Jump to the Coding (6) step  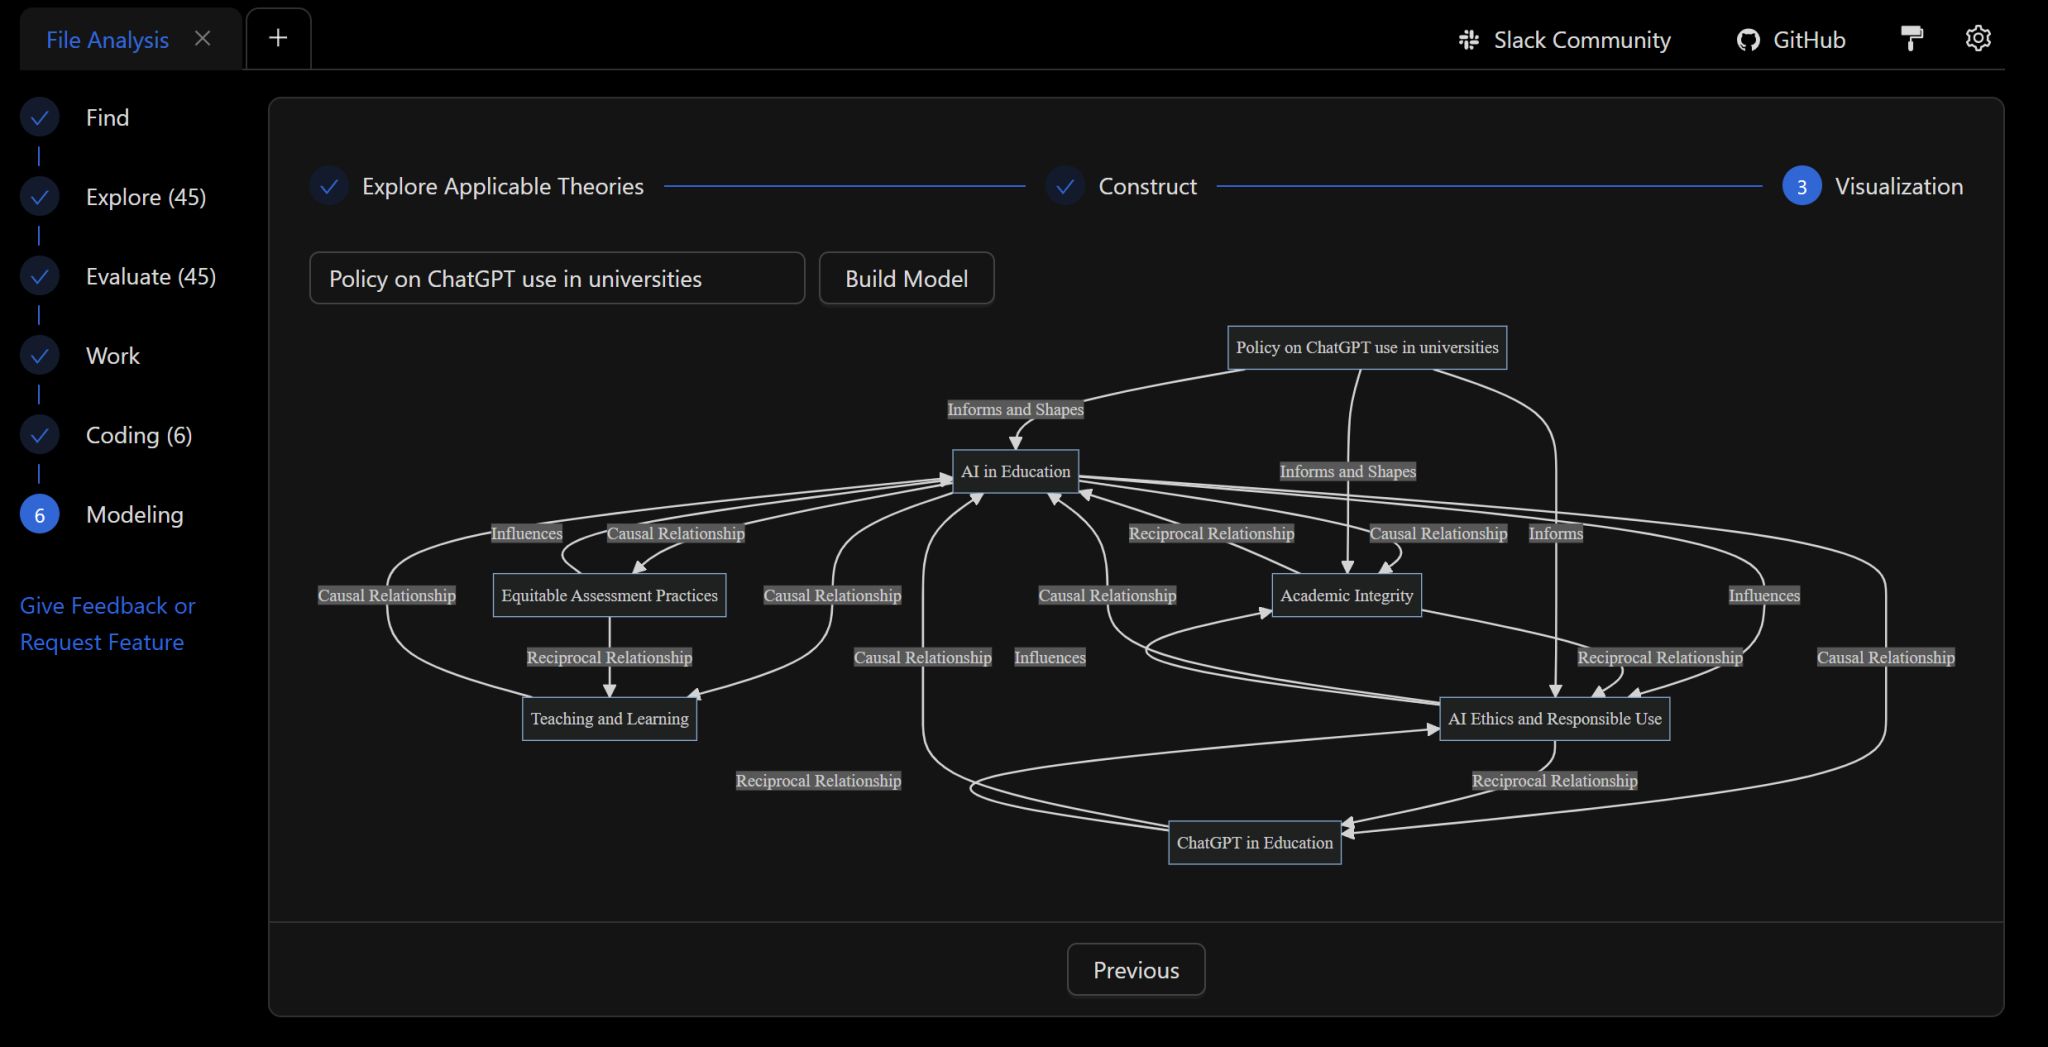pos(138,435)
